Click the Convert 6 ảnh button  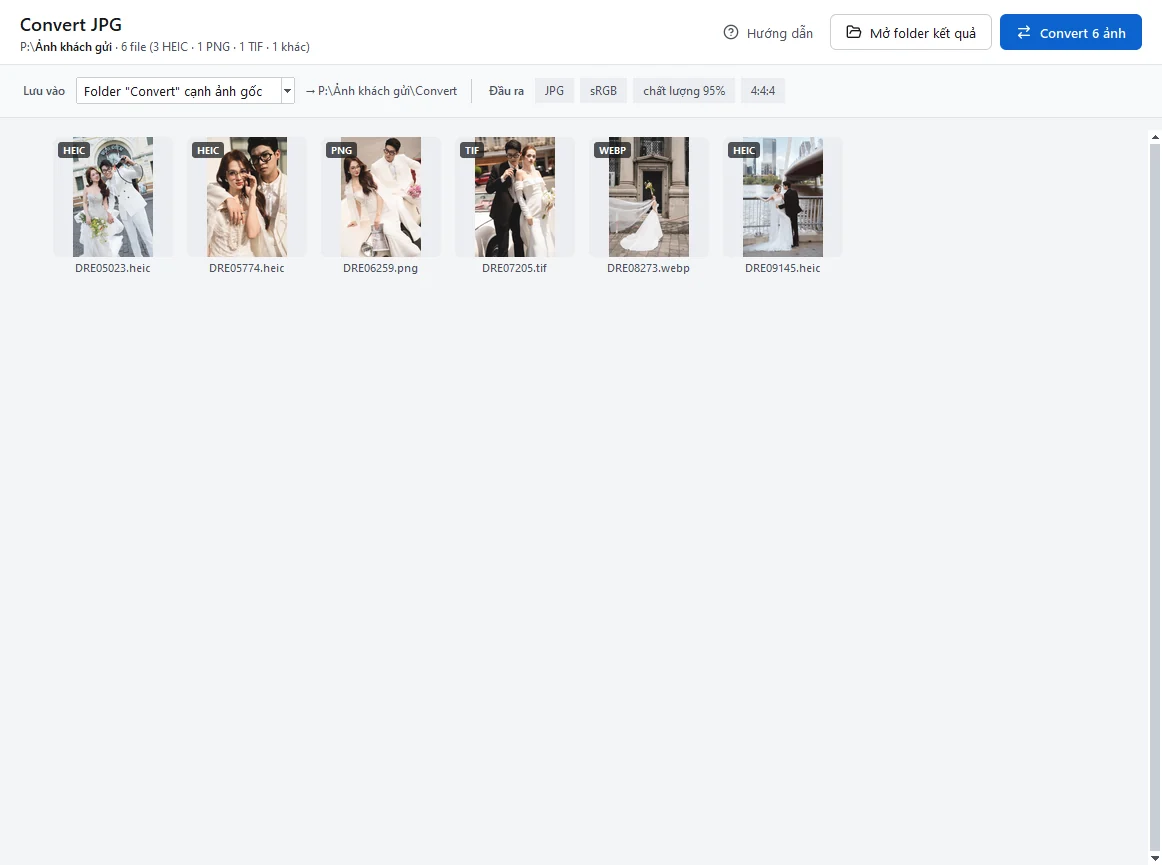[x=1070, y=33]
